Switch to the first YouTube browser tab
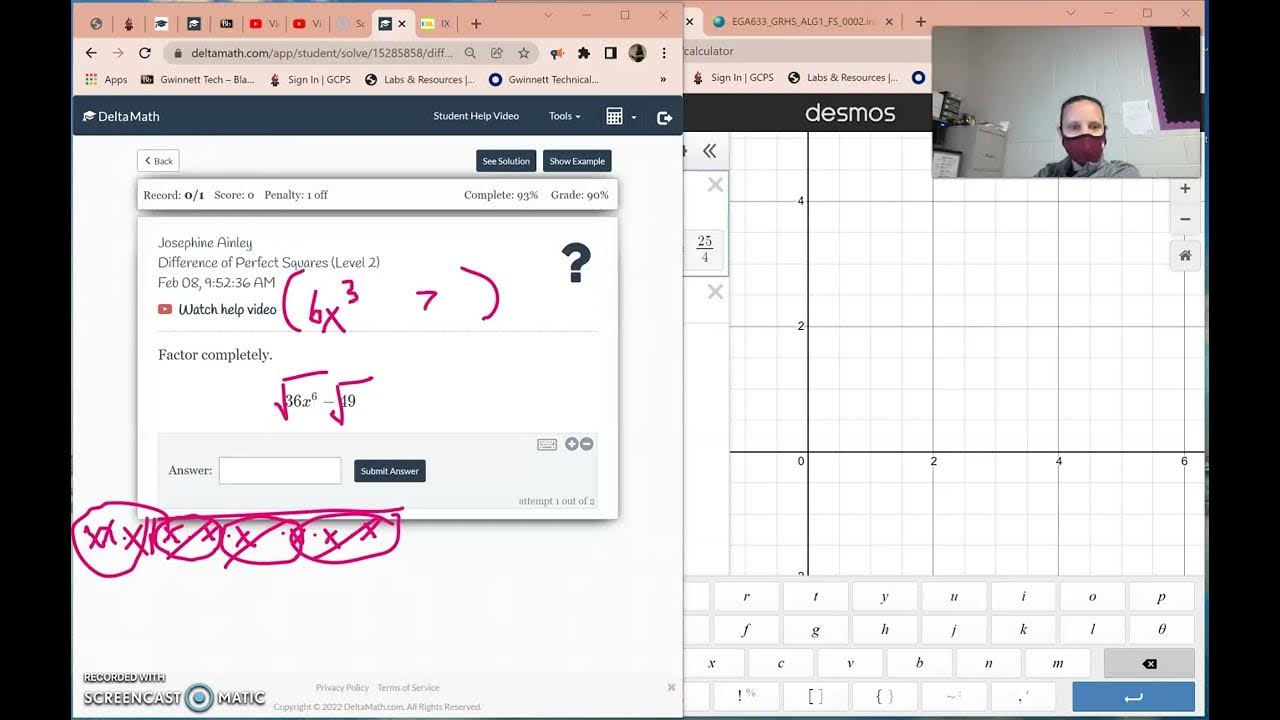Viewport: 1280px width, 720px height. tap(263, 24)
